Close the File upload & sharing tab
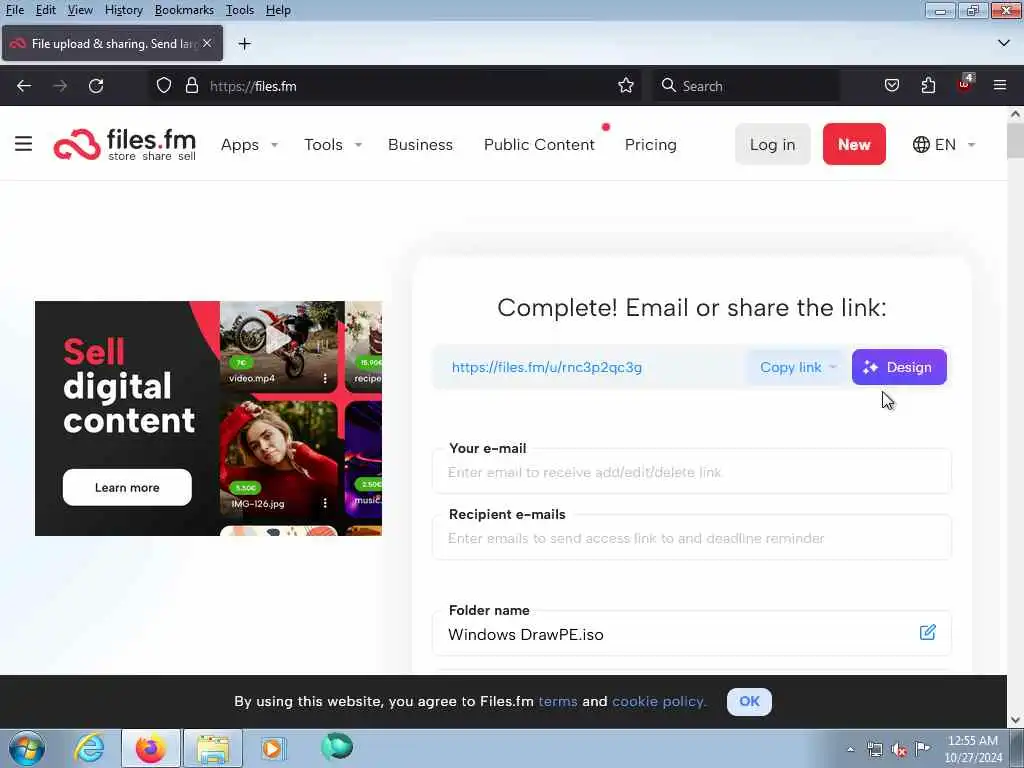 (x=207, y=43)
